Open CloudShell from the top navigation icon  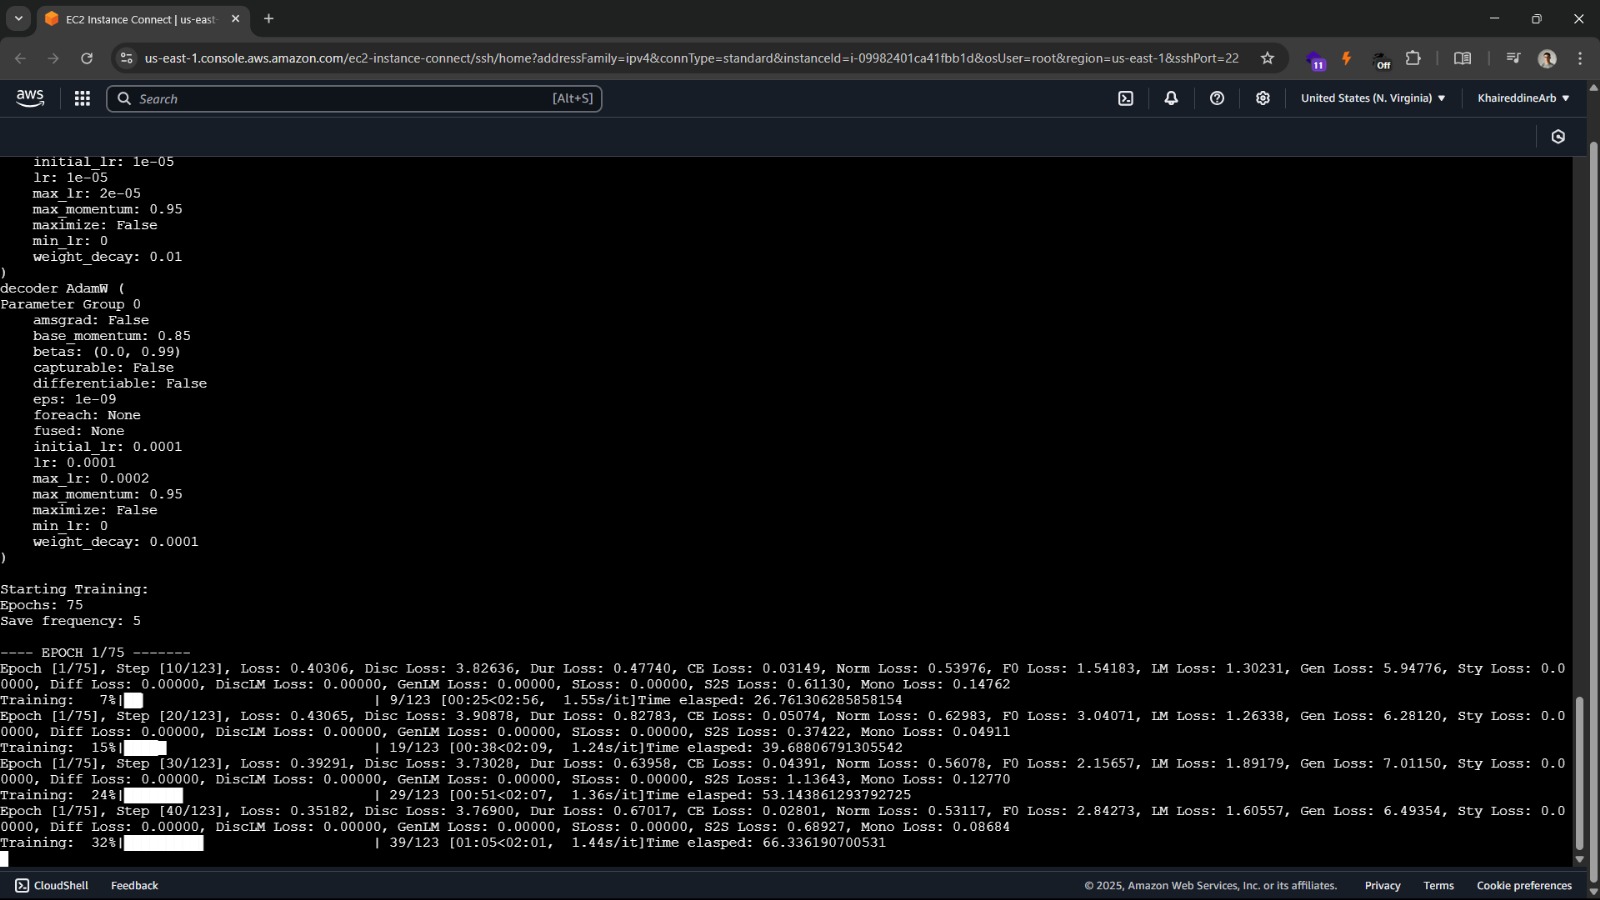[x=1125, y=98]
